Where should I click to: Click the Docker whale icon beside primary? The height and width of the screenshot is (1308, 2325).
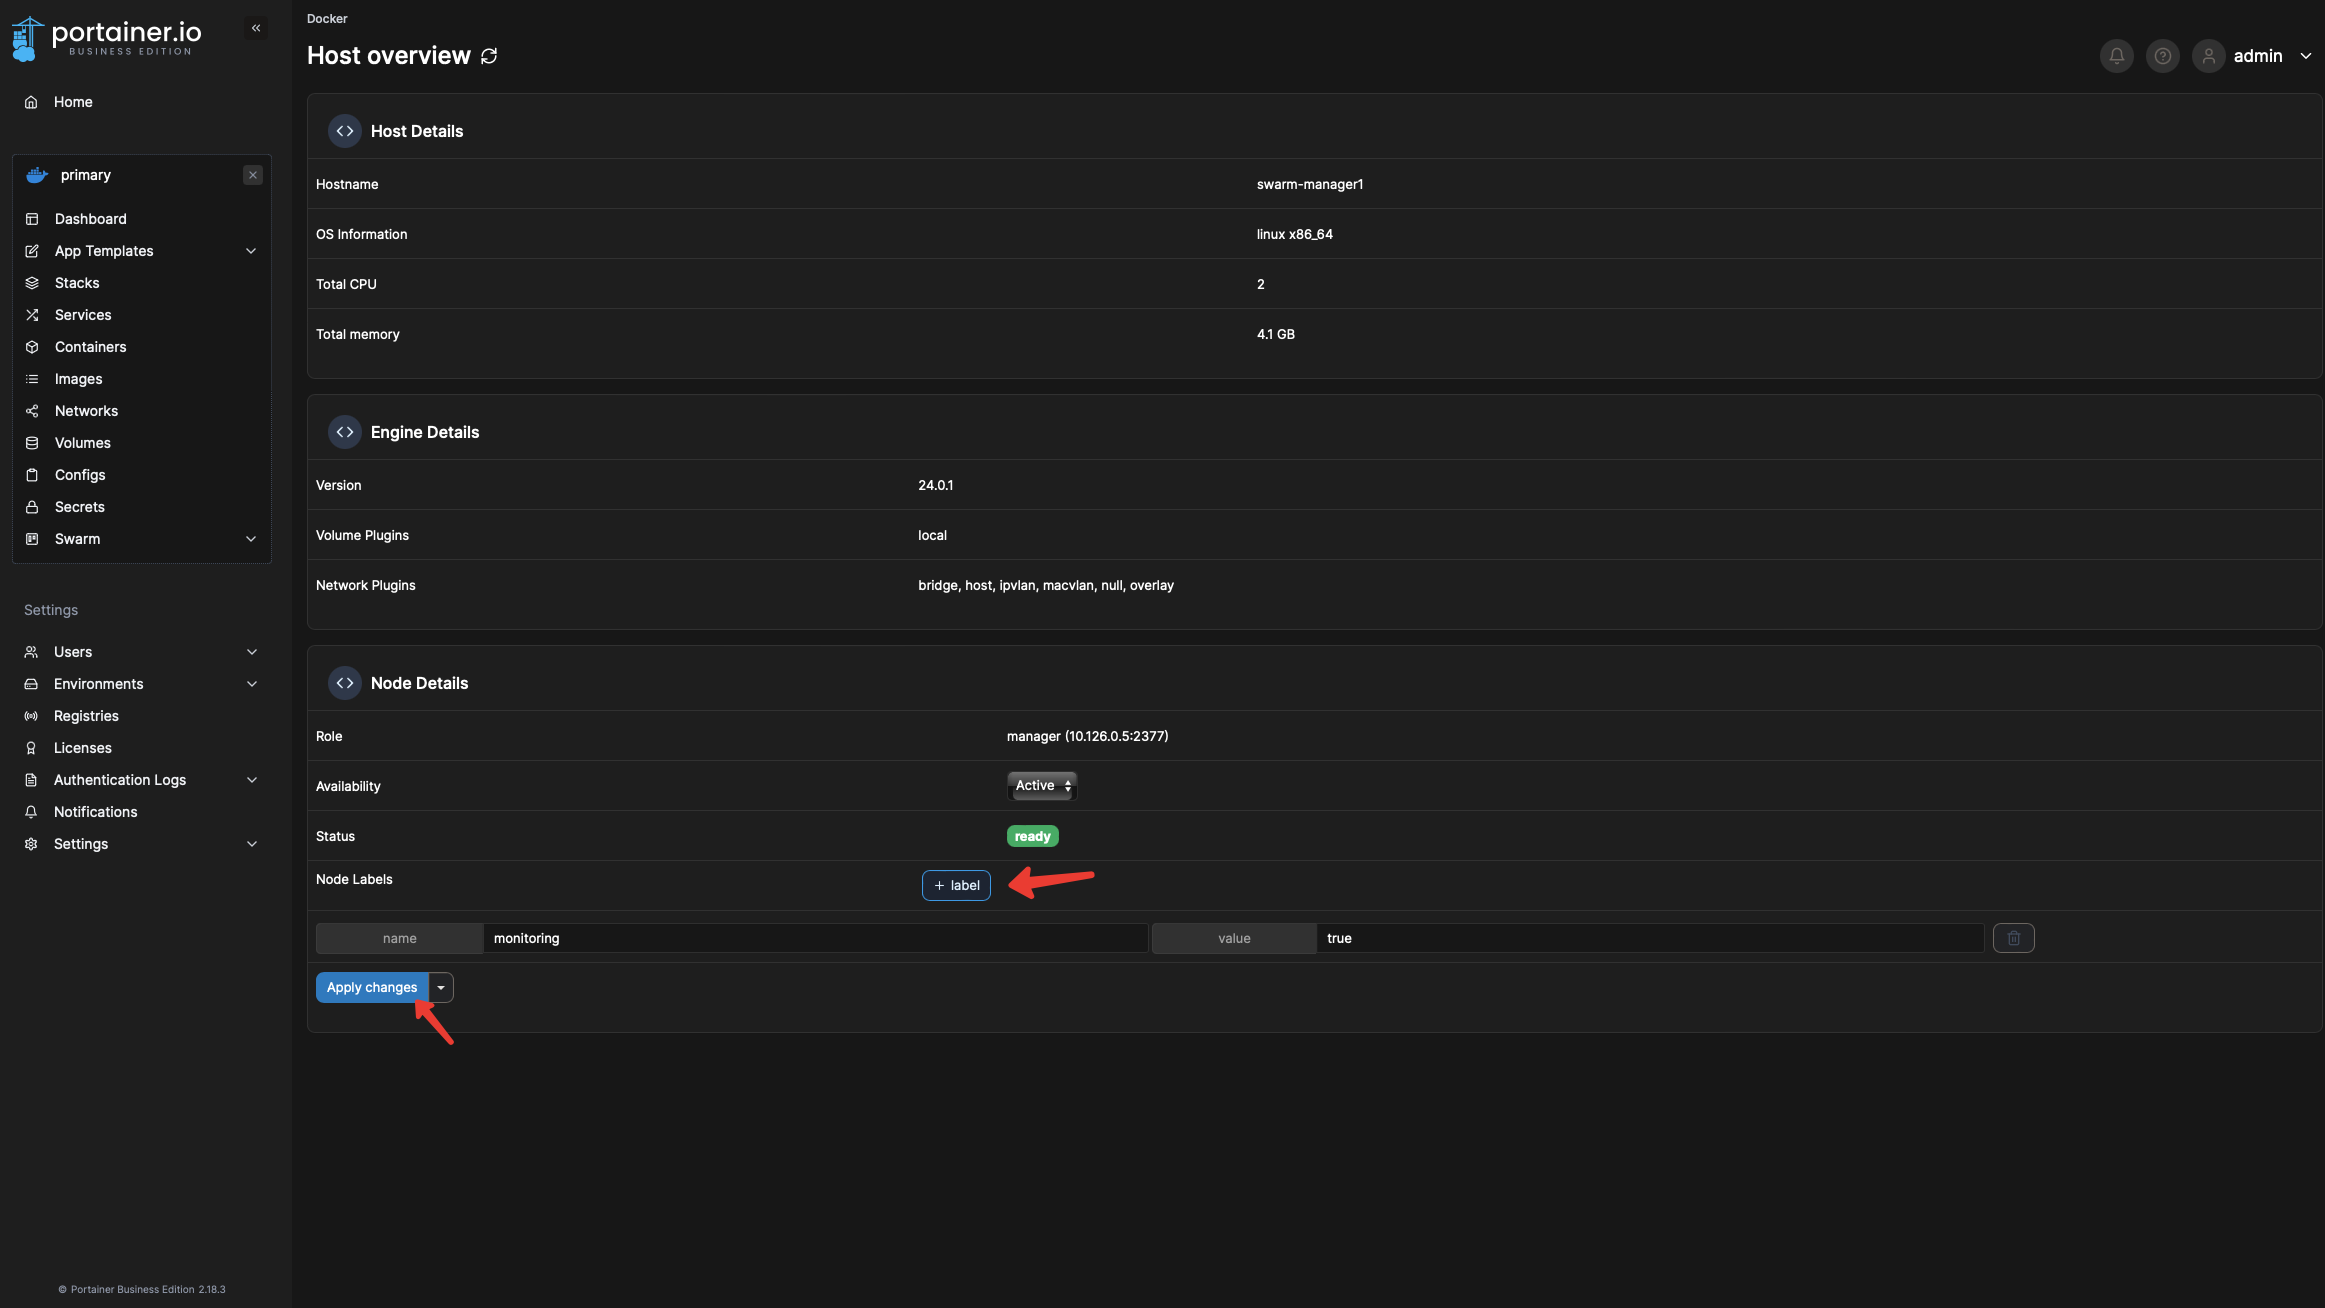(37, 175)
